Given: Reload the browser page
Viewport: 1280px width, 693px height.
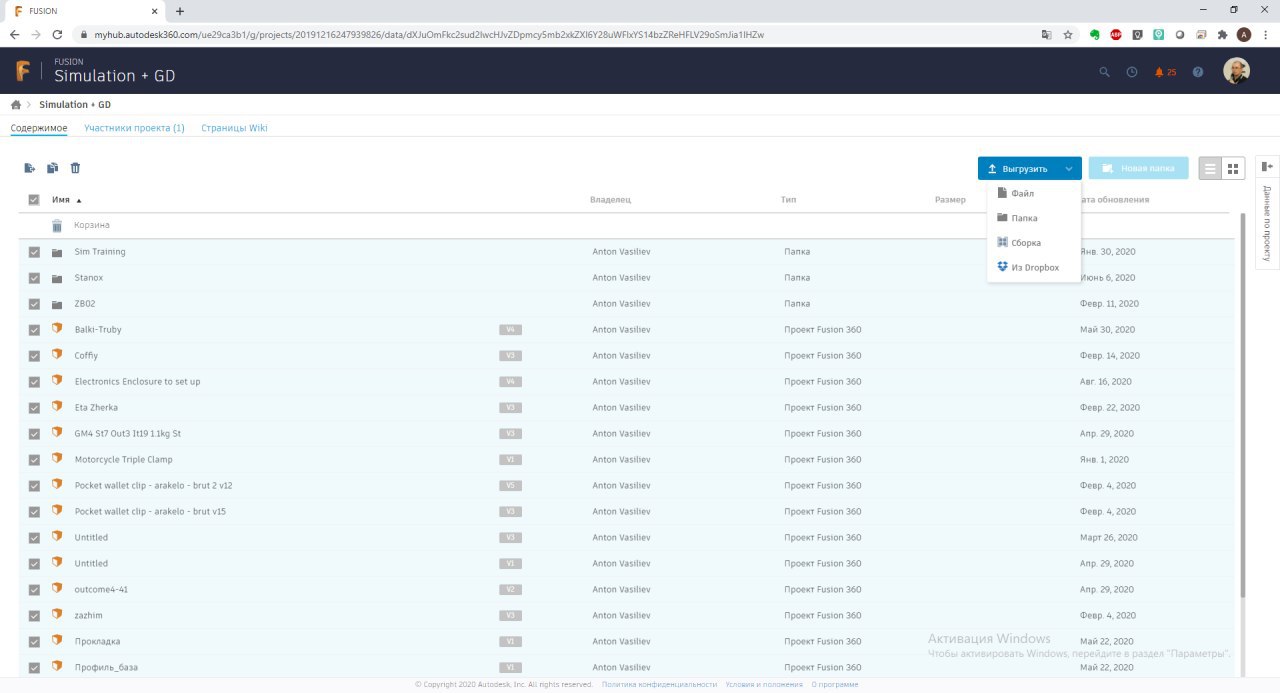Looking at the screenshot, I should (58, 34).
